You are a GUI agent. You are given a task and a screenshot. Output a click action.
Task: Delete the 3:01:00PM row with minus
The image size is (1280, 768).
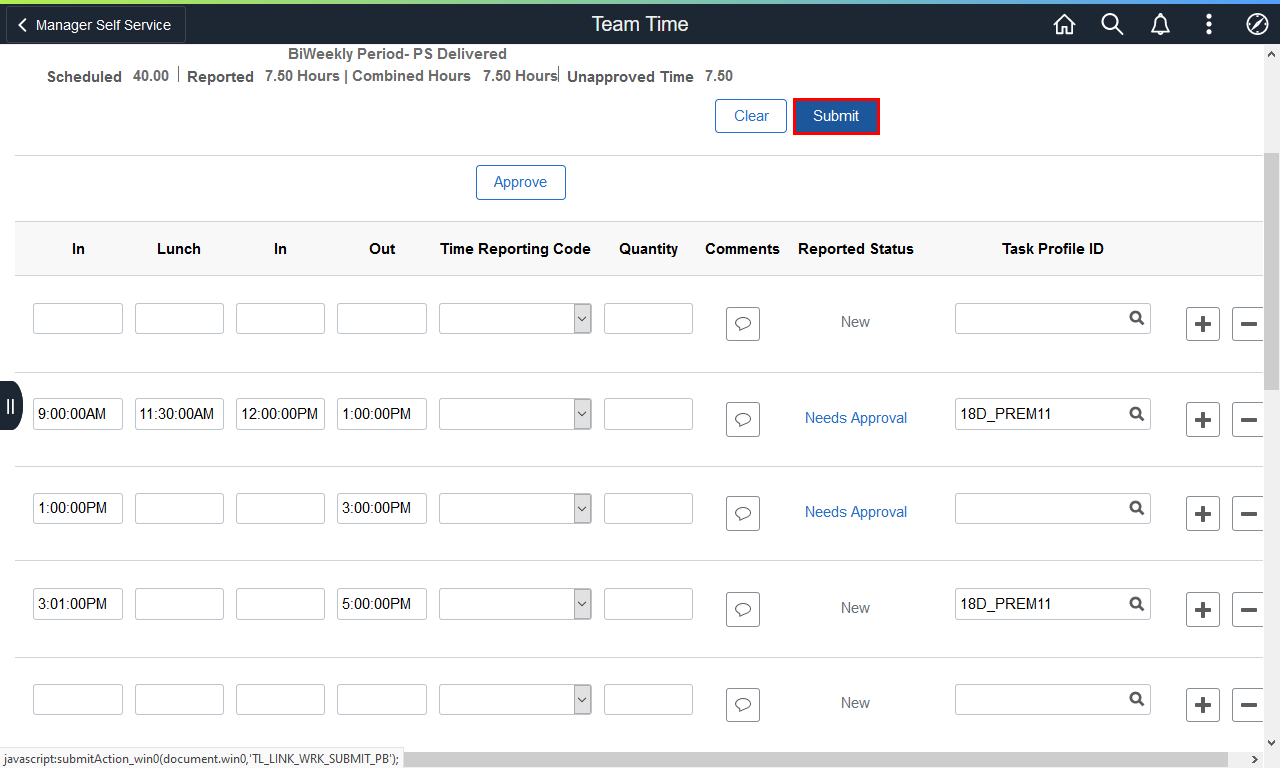[1248, 609]
